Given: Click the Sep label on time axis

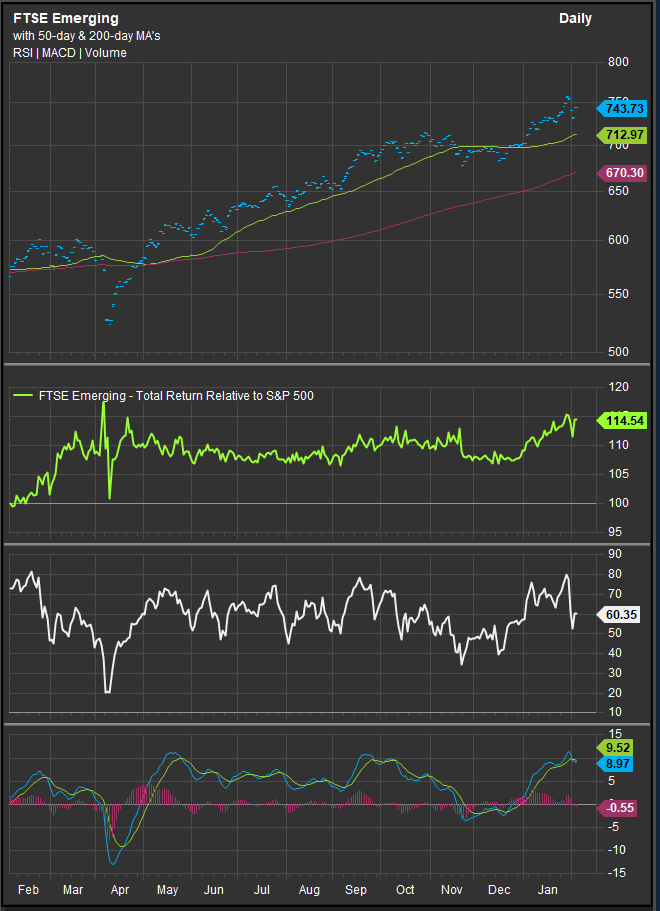Looking at the screenshot, I should point(357,889).
